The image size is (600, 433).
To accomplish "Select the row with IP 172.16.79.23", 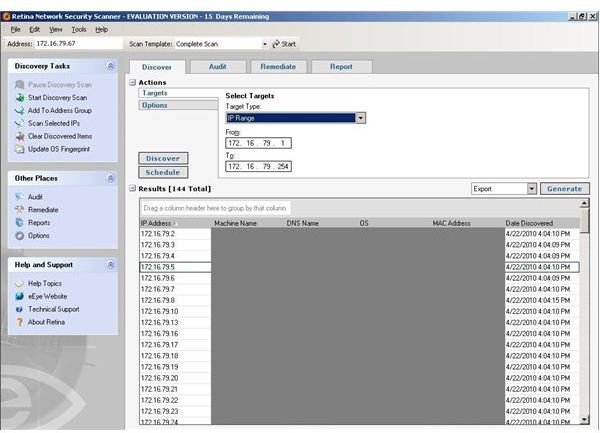I will coord(360,411).
